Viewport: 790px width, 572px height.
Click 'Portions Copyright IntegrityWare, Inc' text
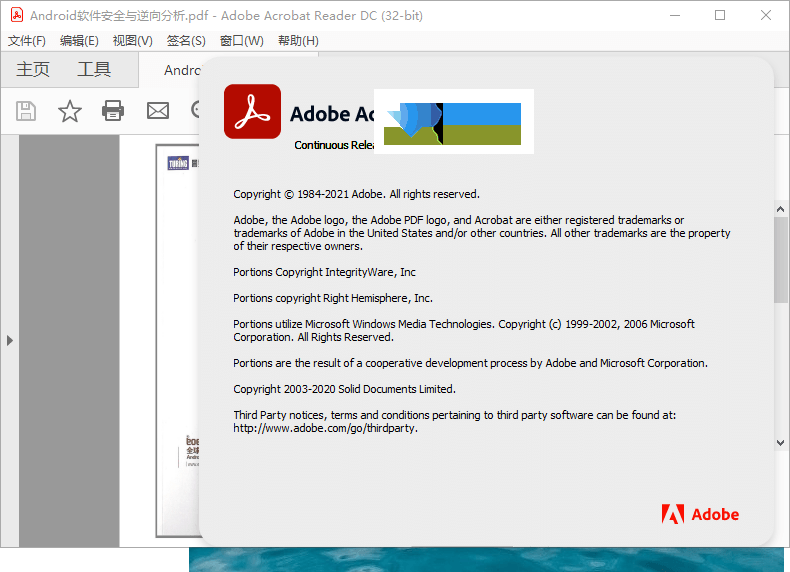click(x=324, y=272)
